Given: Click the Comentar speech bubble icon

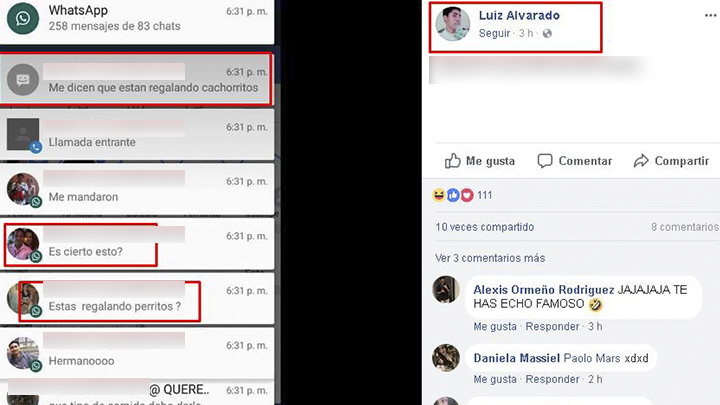Looking at the screenshot, I should (x=545, y=161).
